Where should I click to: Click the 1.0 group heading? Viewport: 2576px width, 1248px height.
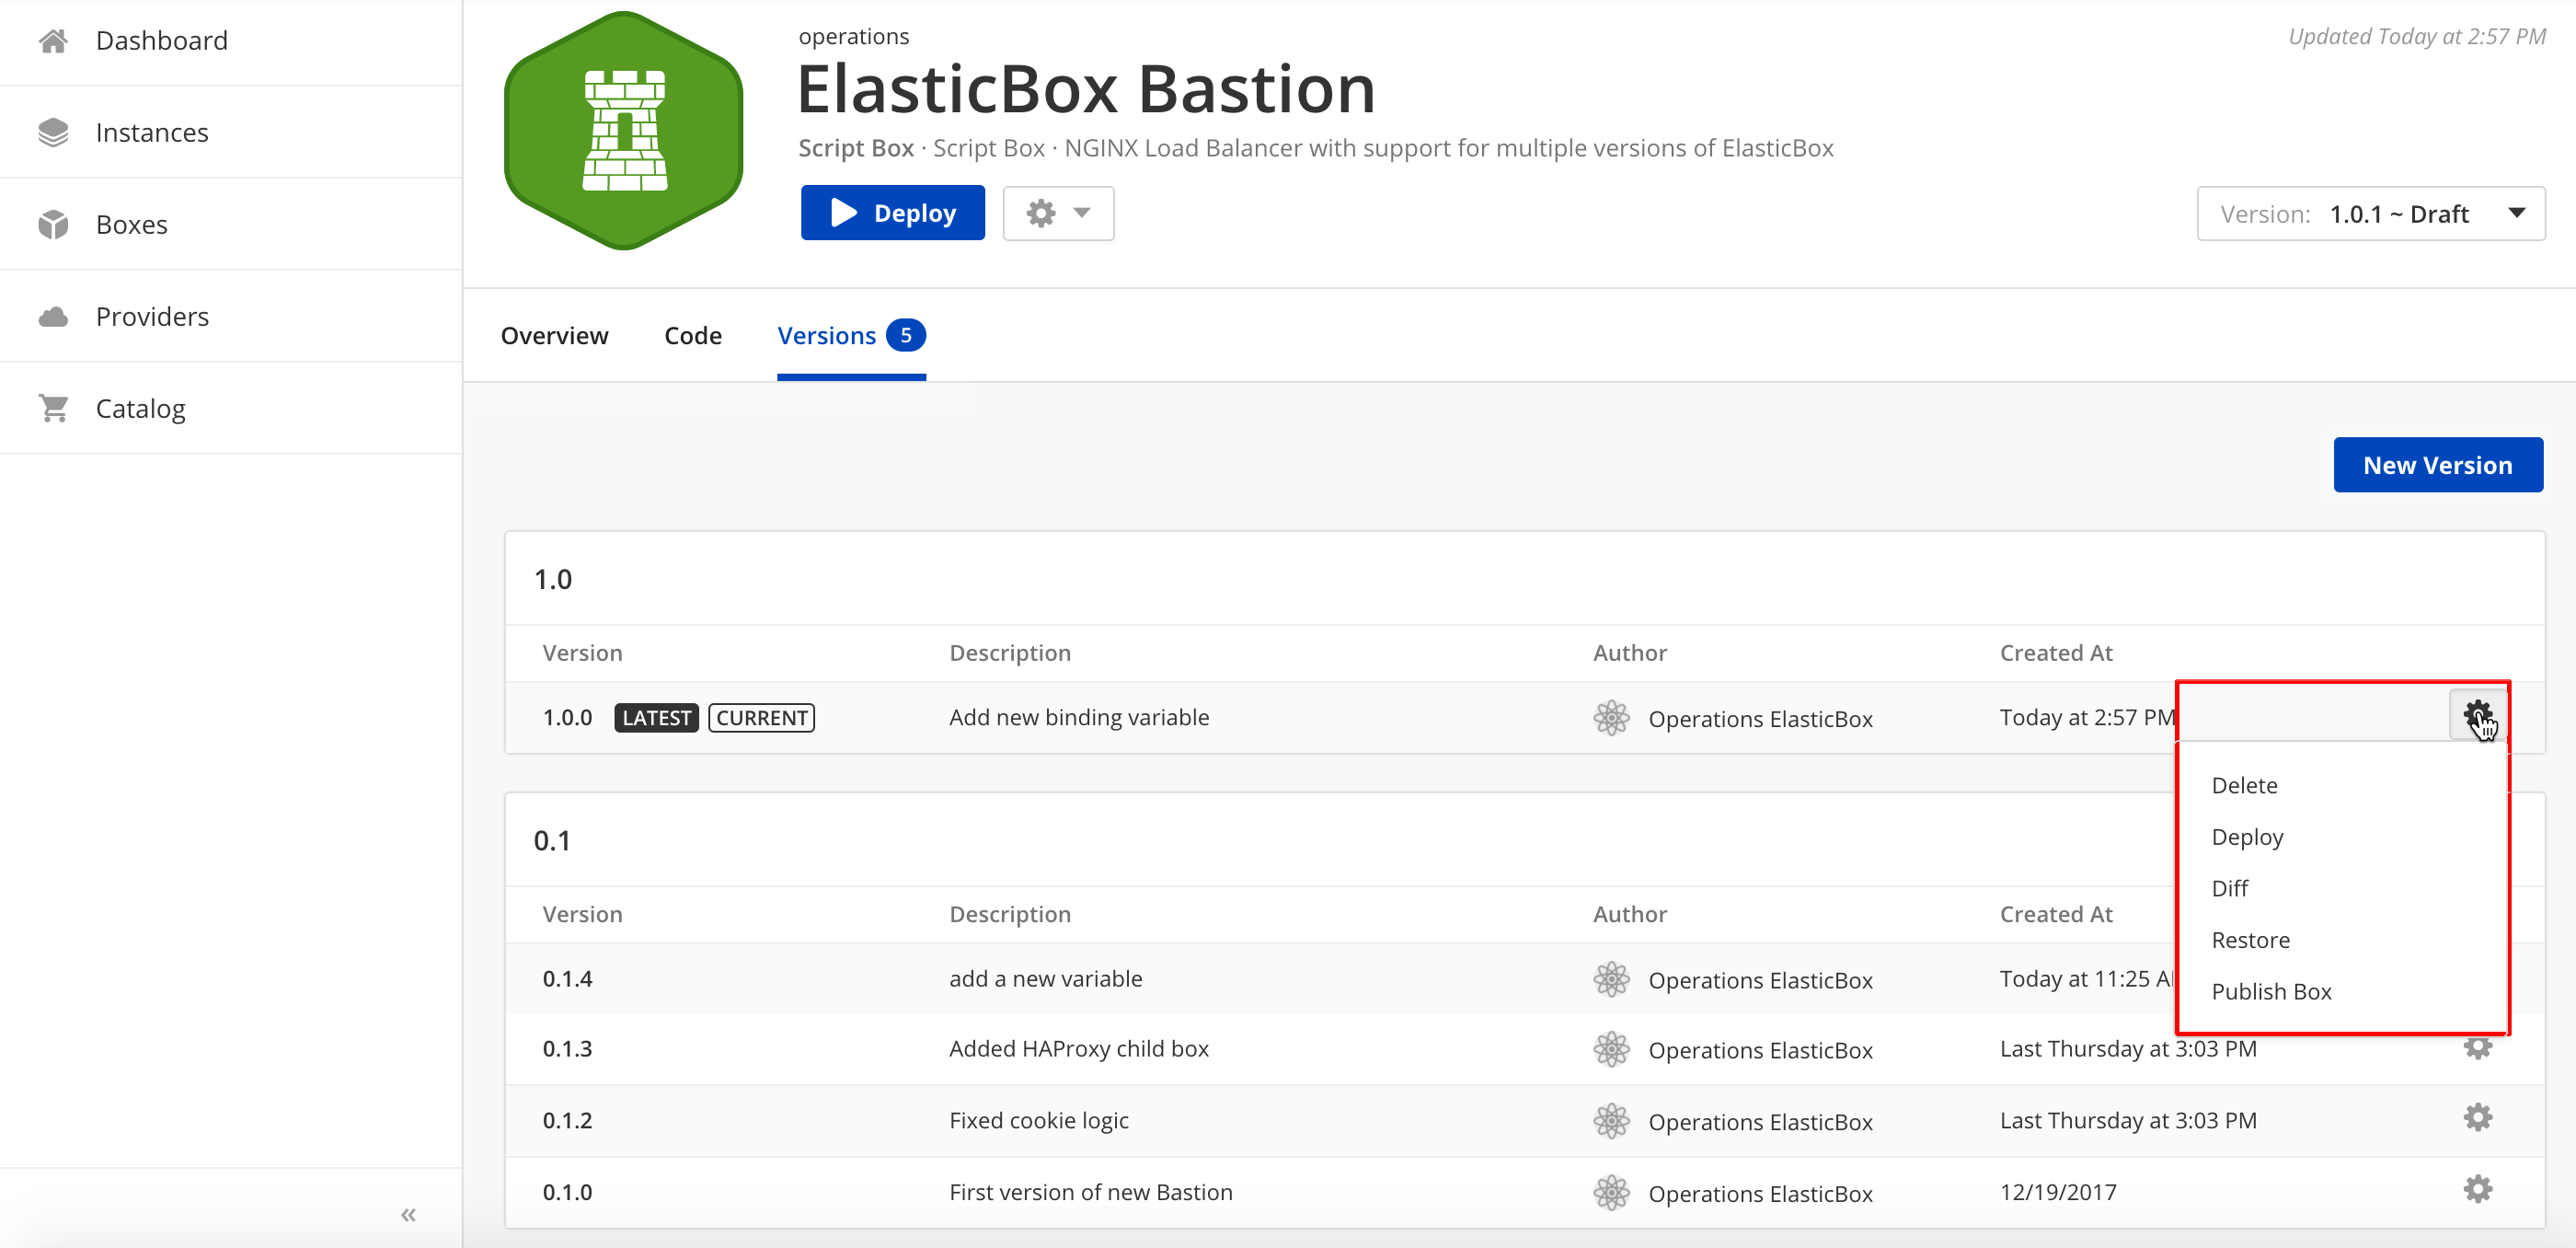coord(552,579)
